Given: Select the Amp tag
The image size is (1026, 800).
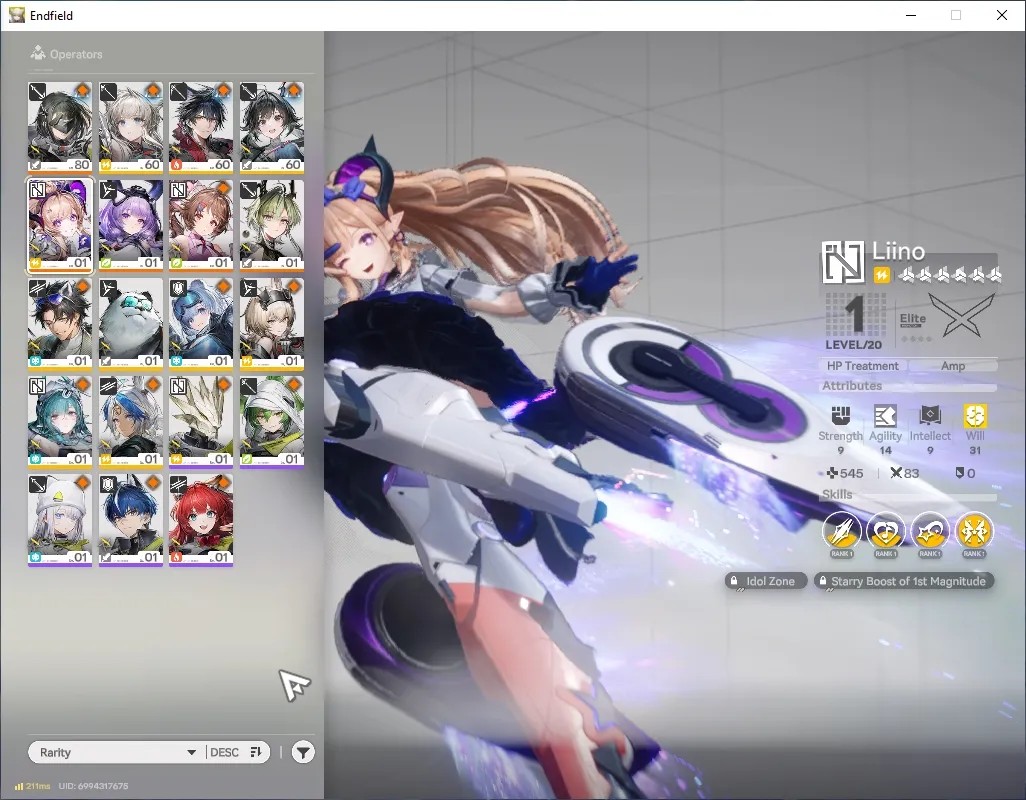Looking at the screenshot, I should coord(953,366).
